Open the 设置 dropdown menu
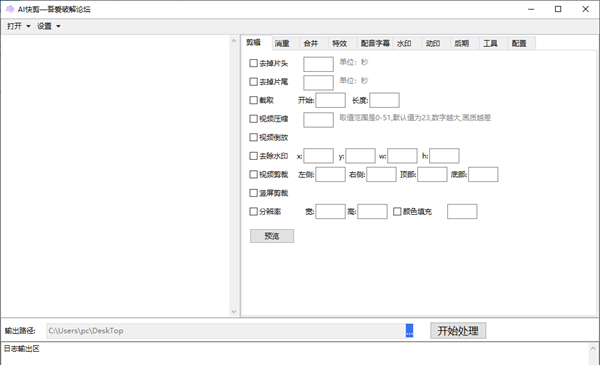 pos(49,26)
